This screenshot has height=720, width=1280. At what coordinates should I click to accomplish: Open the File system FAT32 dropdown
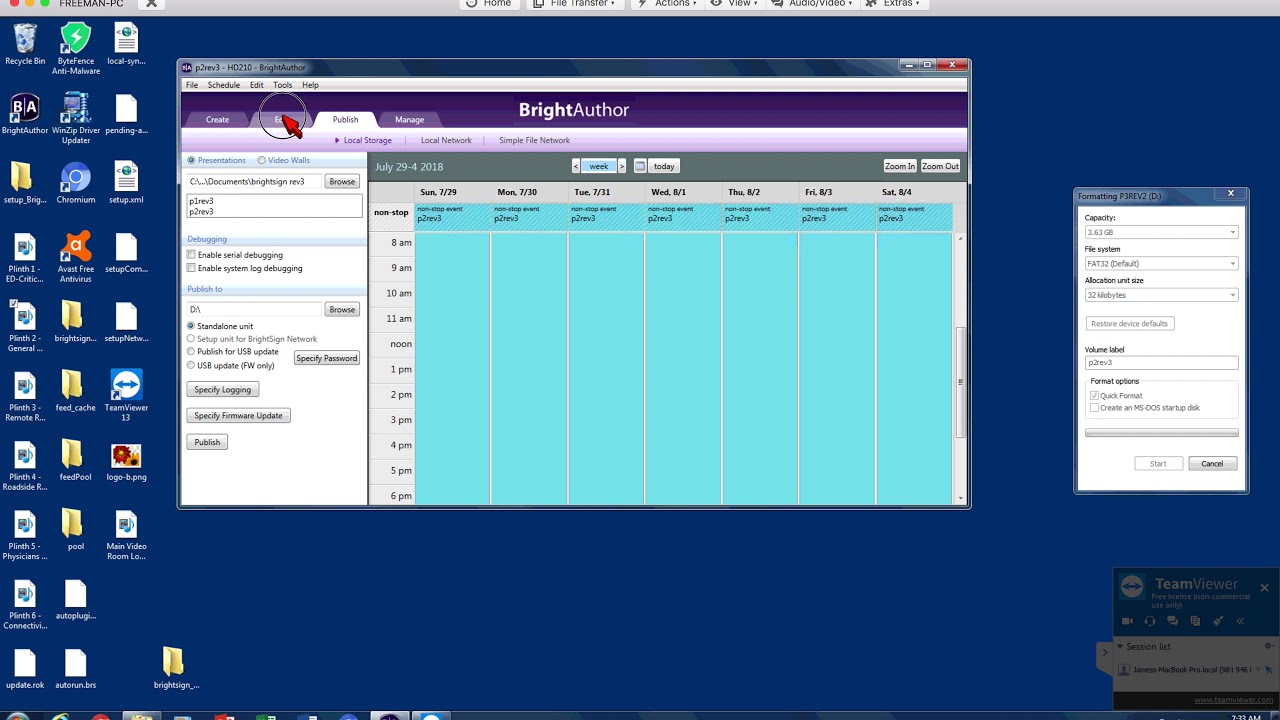click(1161, 263)
